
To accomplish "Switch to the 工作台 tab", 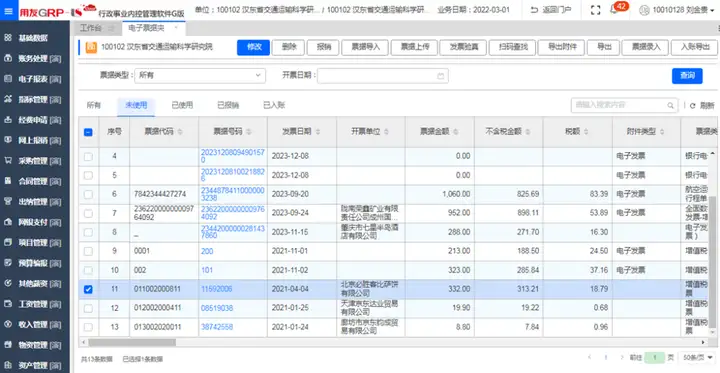I will [91, 28].
